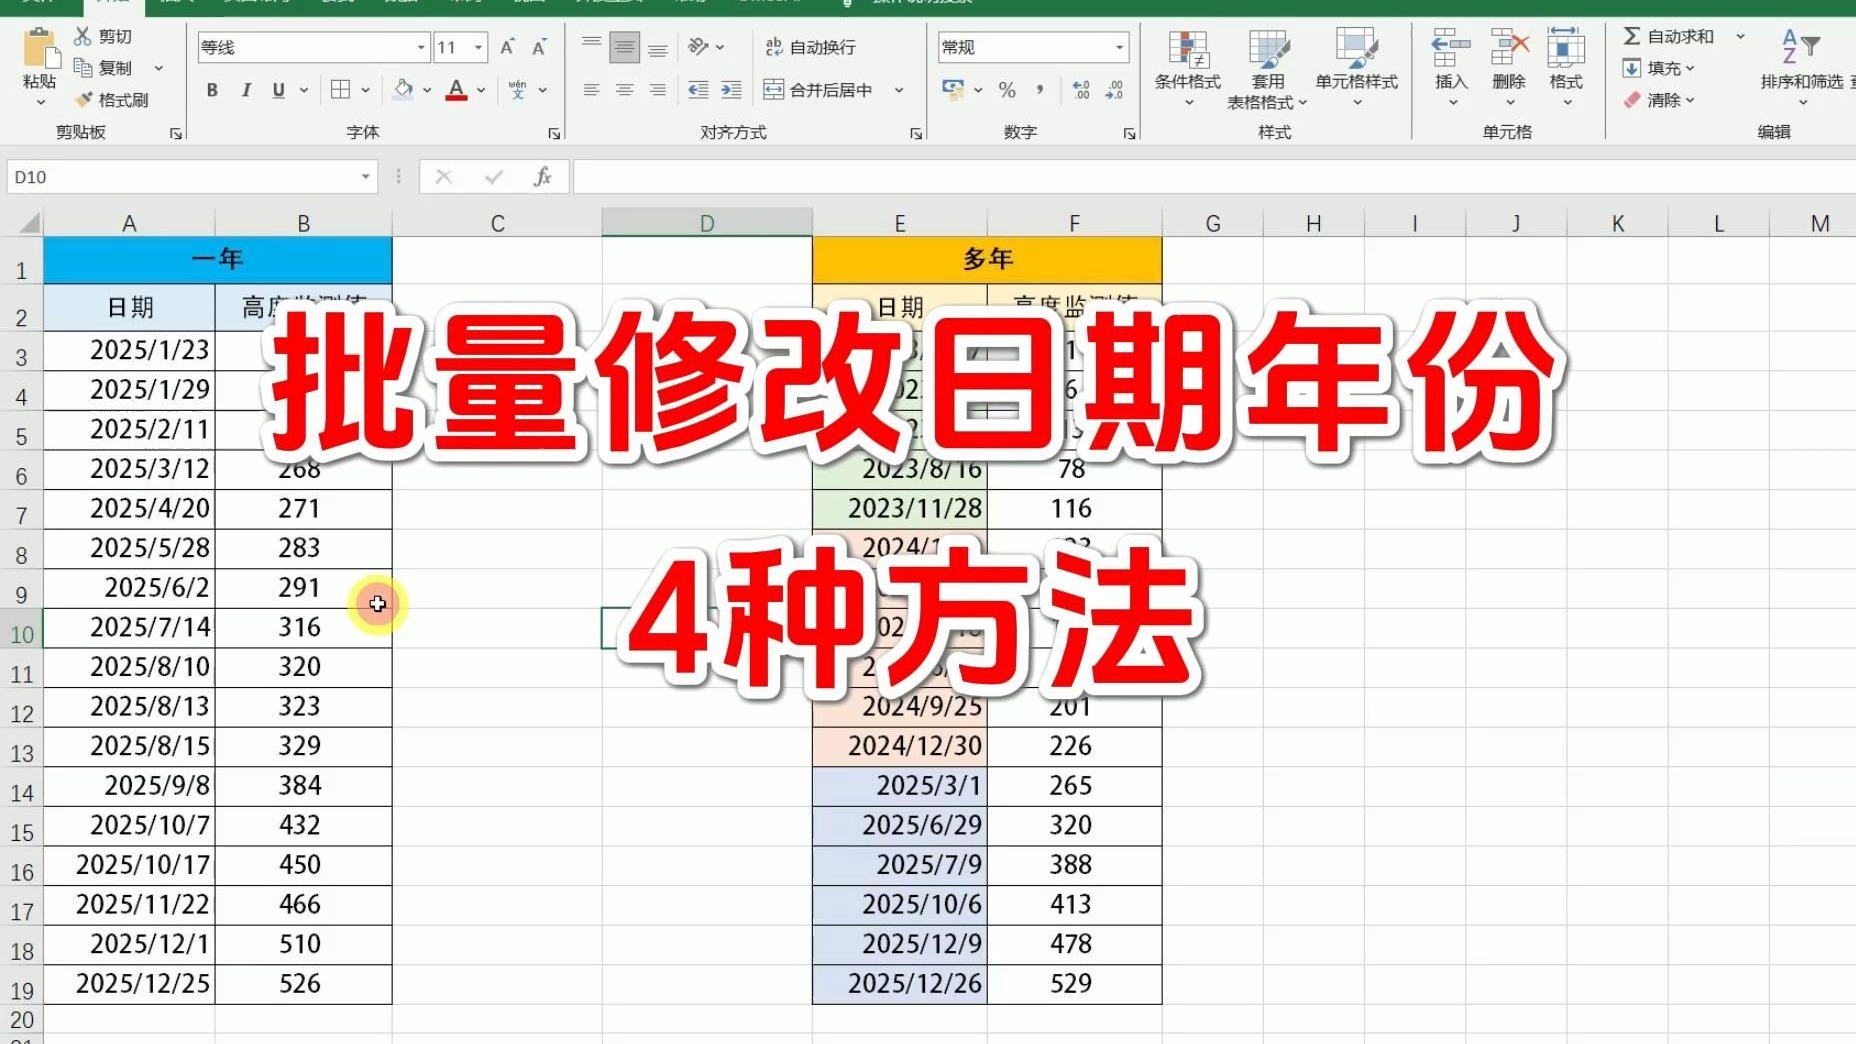Image resolution: width=1856 pixels, height=1044 pixels.
Task: Toggle Italic formatting
Action: pyautogui.click(x=246, y=90)
